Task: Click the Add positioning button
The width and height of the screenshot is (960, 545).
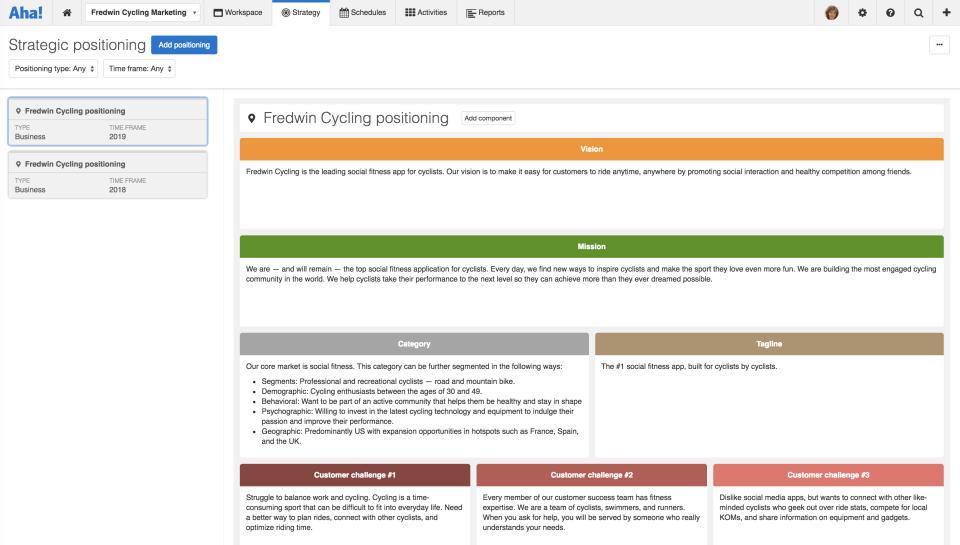Action: click(x=184, y=45)
